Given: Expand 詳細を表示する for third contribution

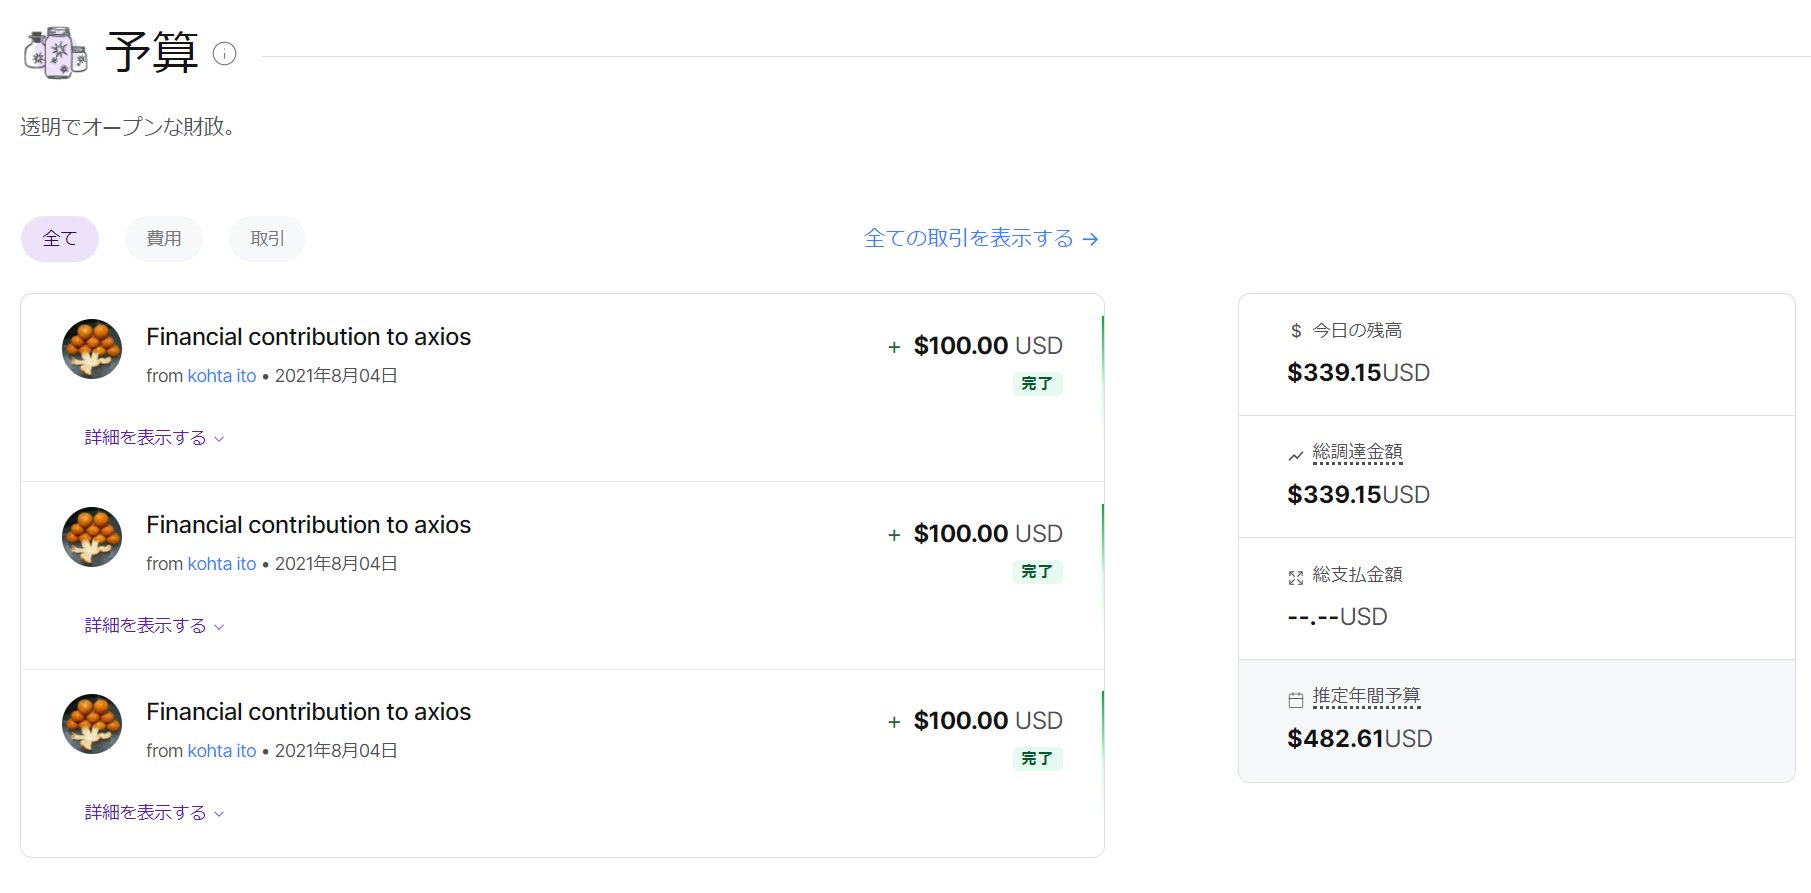Looking at the screenshot, I should pos(154,813).
